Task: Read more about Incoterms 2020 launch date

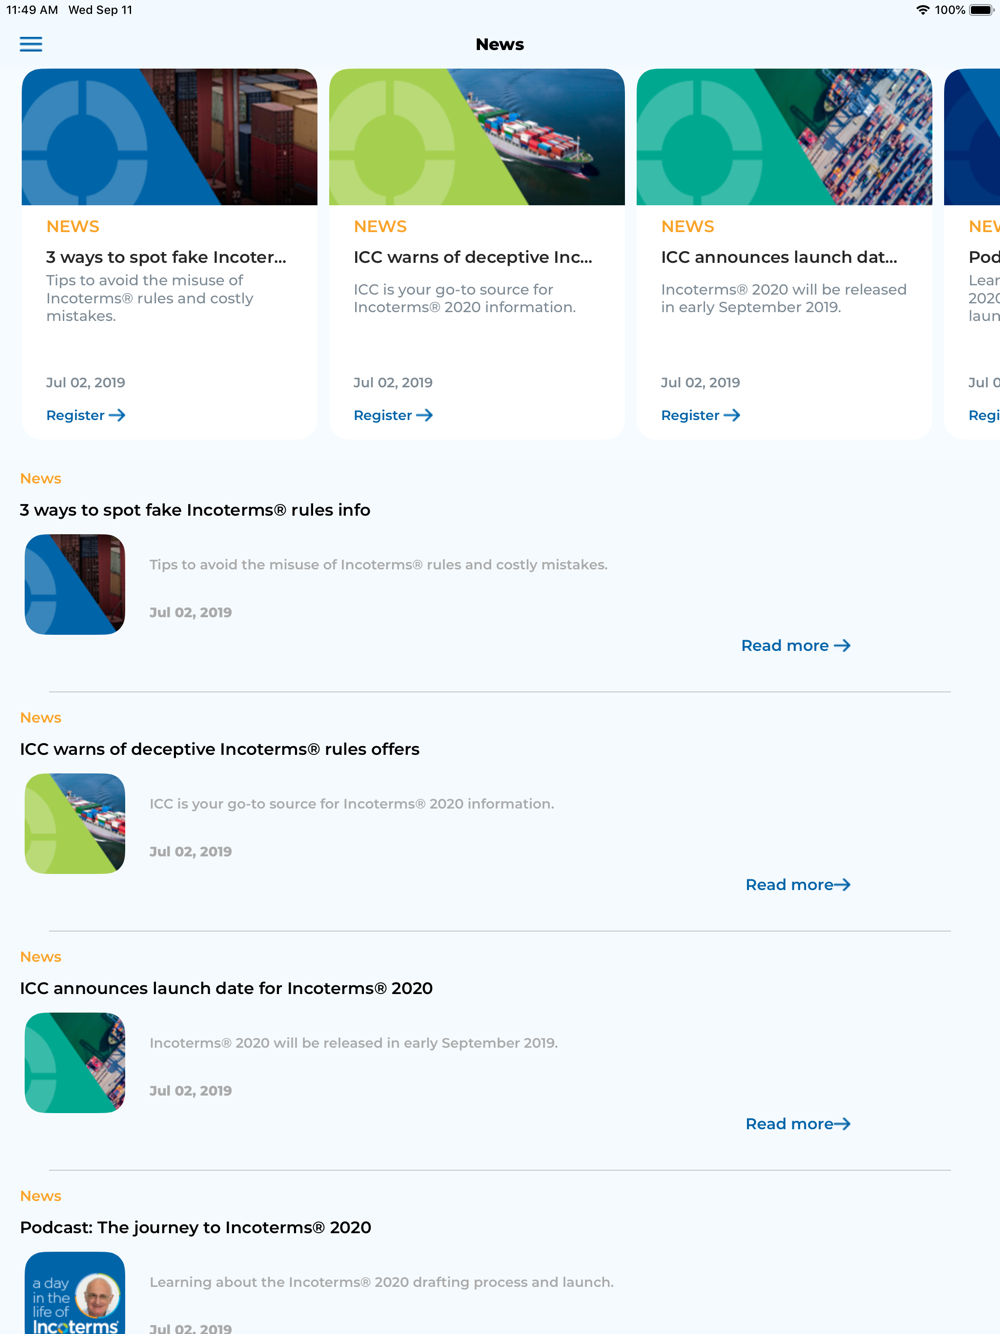Action: 798,1124
